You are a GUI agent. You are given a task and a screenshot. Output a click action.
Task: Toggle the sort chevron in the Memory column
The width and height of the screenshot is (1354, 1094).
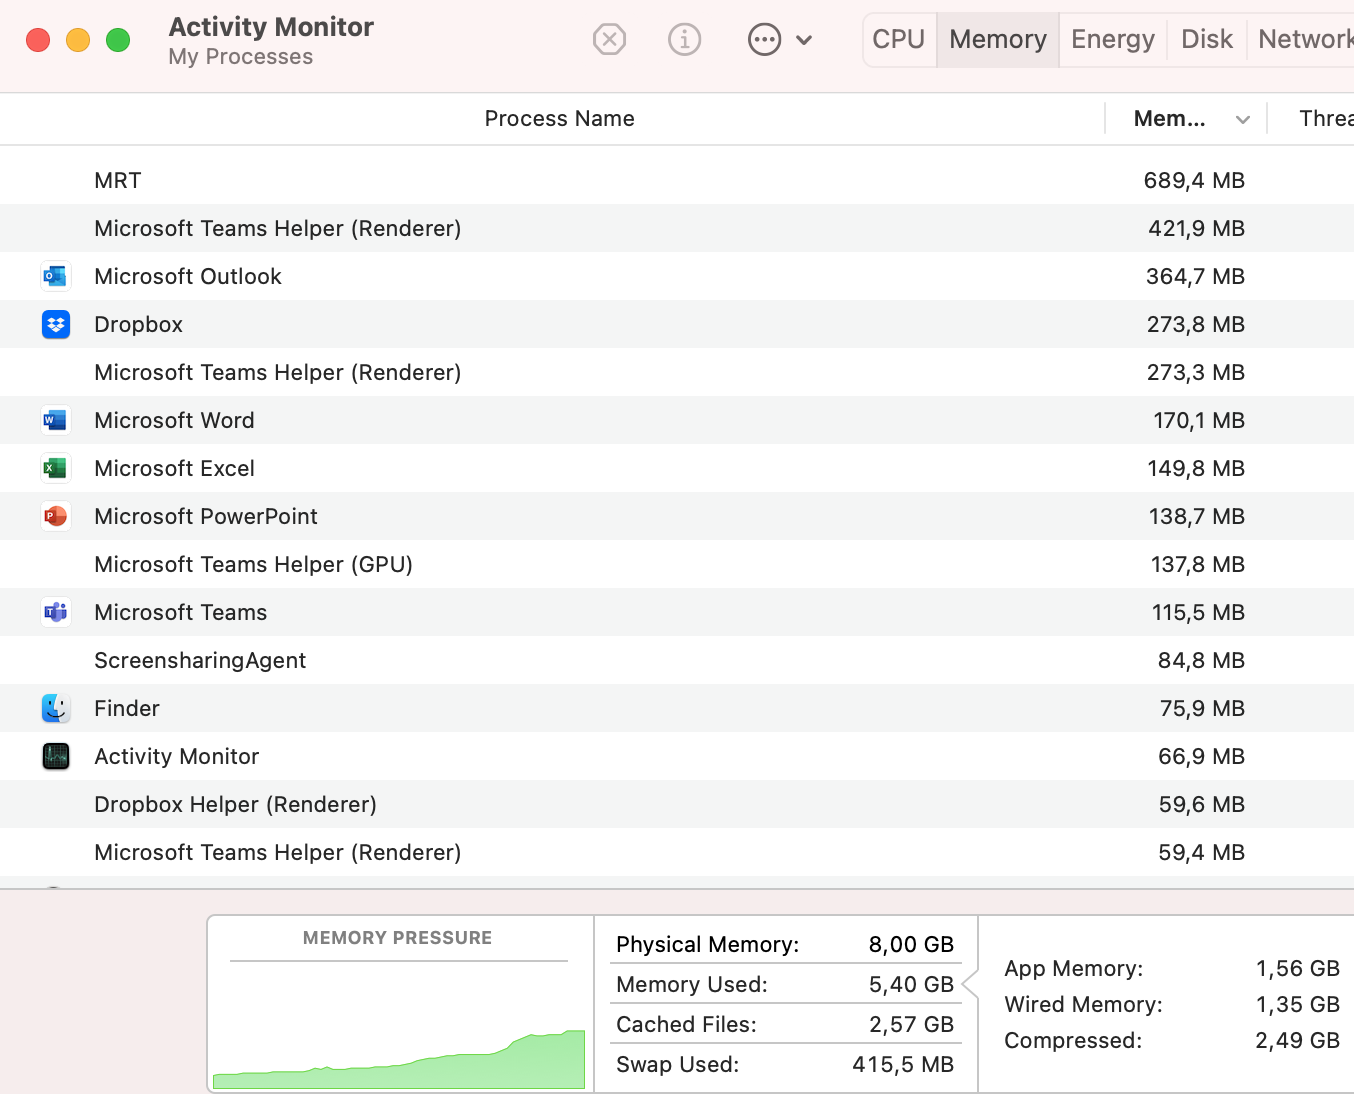tap(1243, 120)
